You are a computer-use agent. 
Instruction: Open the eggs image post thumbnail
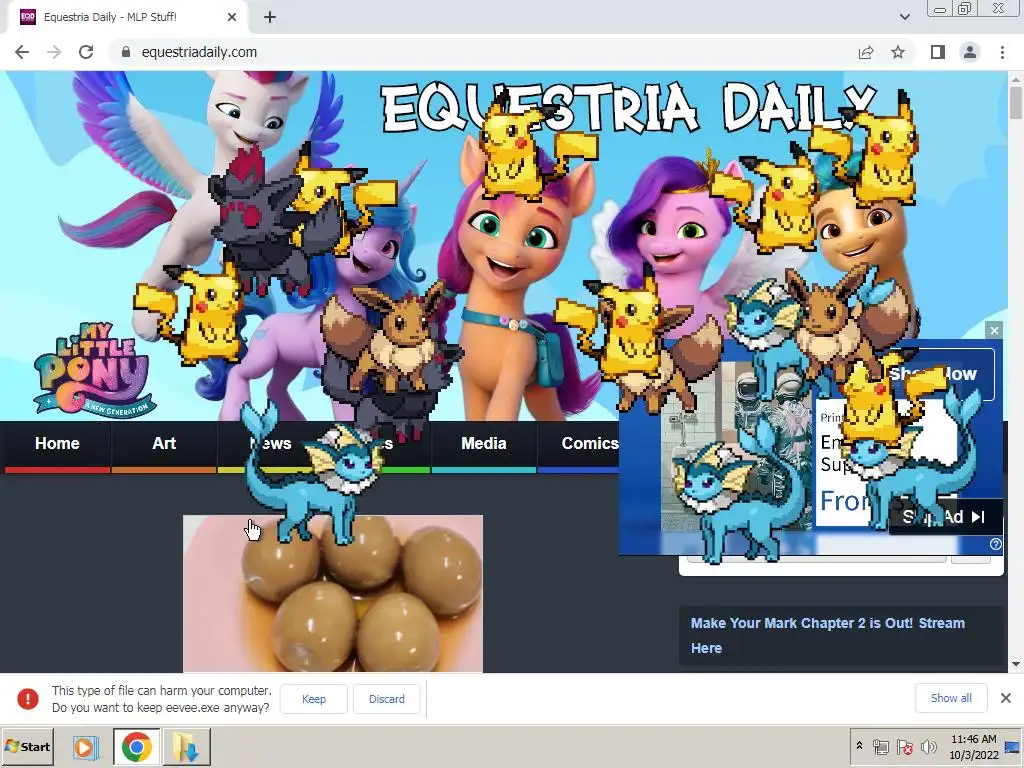pyautogui.click(x=333, y=593)
